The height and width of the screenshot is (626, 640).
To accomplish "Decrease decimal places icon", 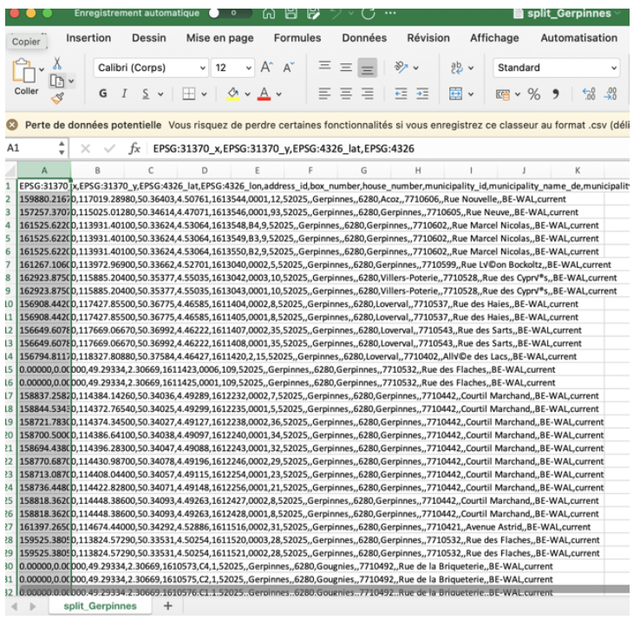I will 611,94.
